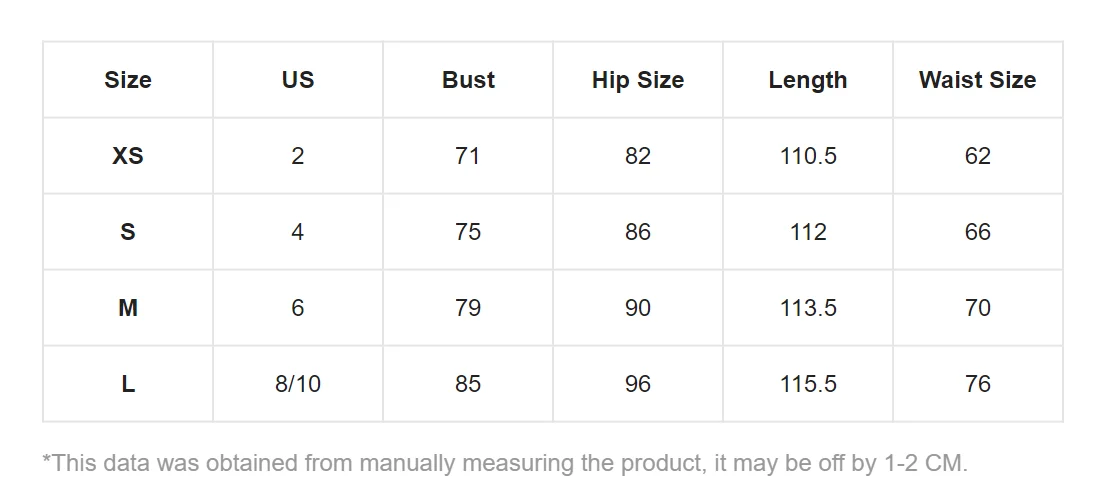Viewport: 1096px width, 496px height.
Task: Click the S size row label
Action: (x=128, y=232)
